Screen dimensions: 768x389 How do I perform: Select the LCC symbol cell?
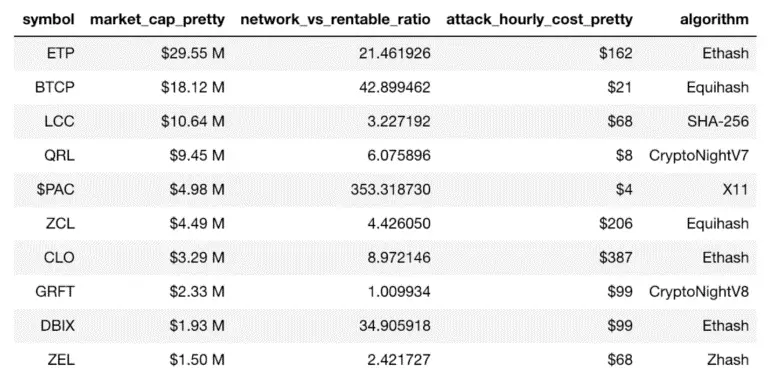coord(59,121)
